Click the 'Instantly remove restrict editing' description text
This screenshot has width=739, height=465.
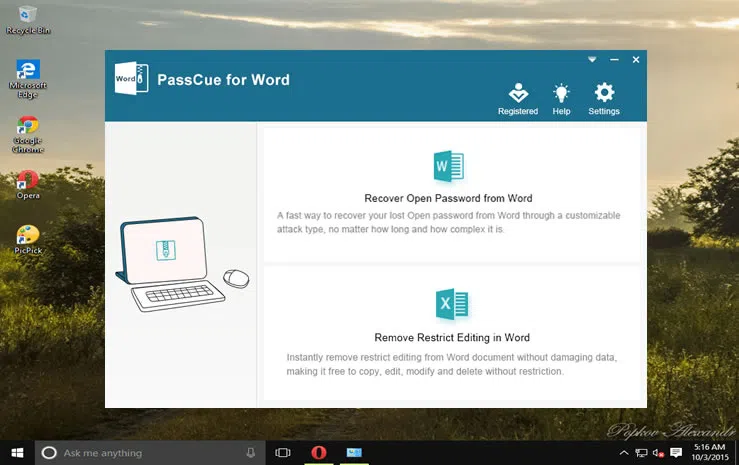pos(452,364)
